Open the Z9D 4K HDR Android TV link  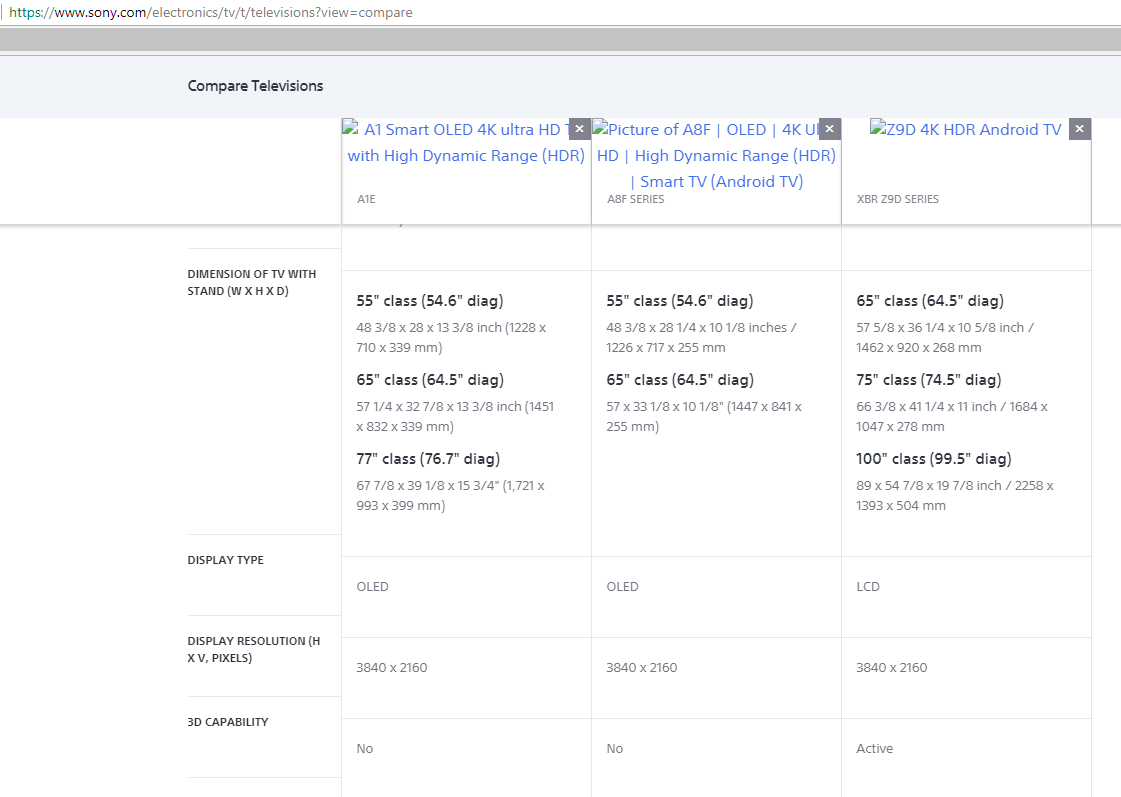(966, 130)
